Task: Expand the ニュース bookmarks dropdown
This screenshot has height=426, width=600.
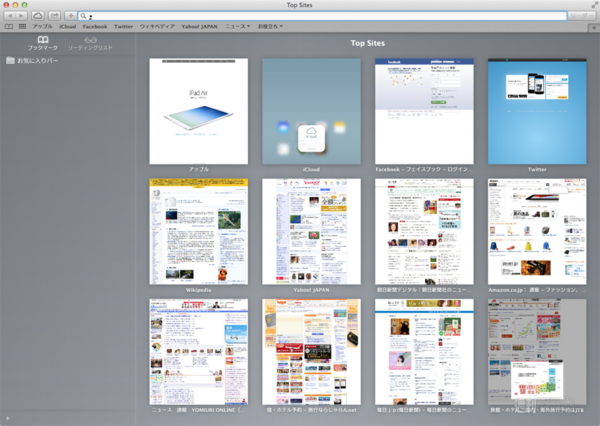Action: click(x=238, y=26)
